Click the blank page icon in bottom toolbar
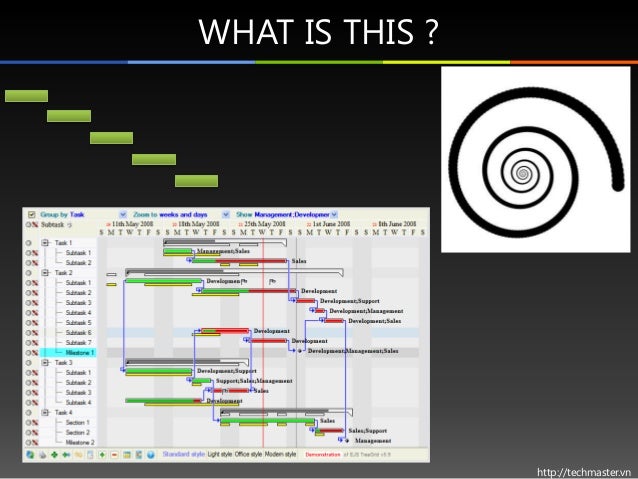This screenshot has width=638, height=479. coord(90,455)
